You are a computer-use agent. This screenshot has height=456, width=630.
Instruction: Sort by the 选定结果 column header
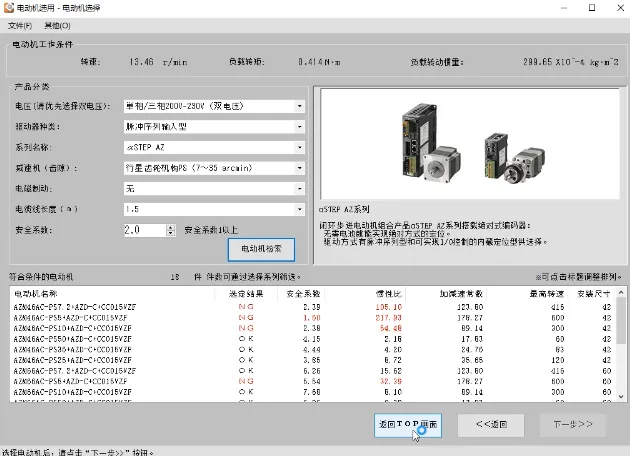pyautogui.click(x=246, y=294)
